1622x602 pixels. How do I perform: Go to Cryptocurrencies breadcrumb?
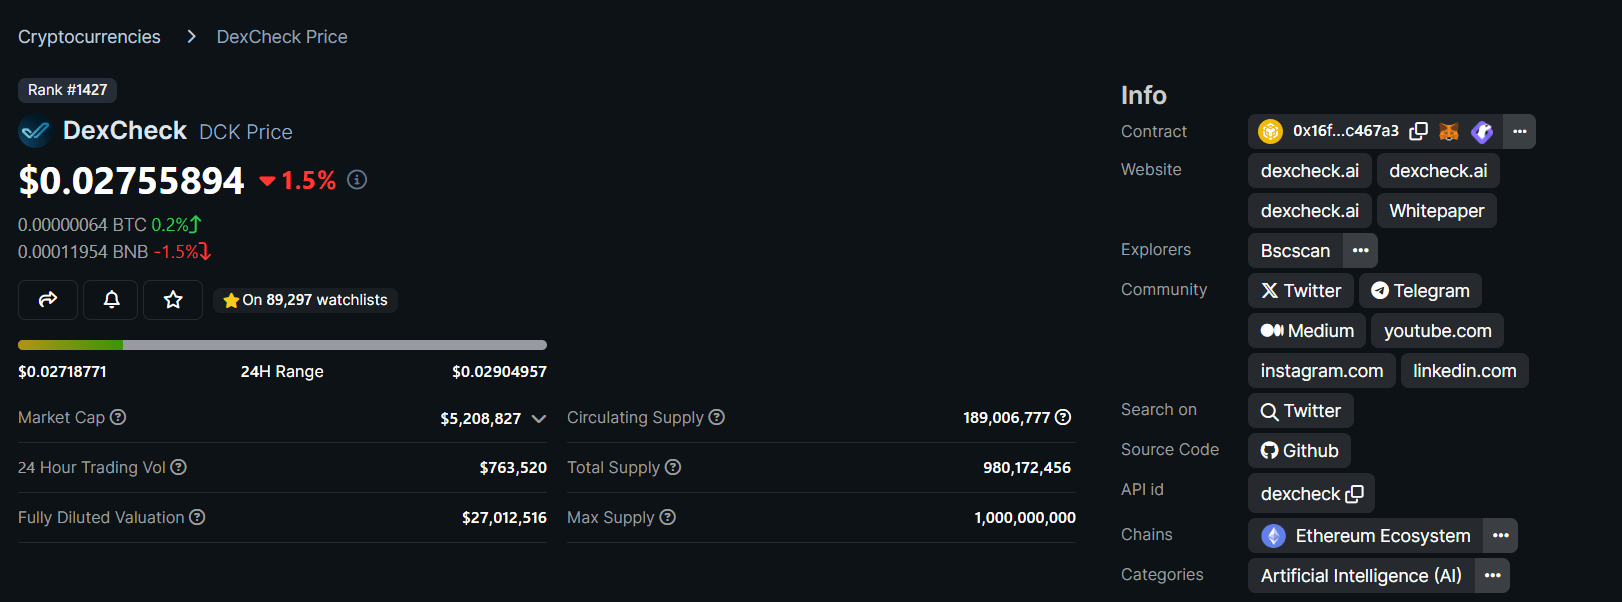89,37
